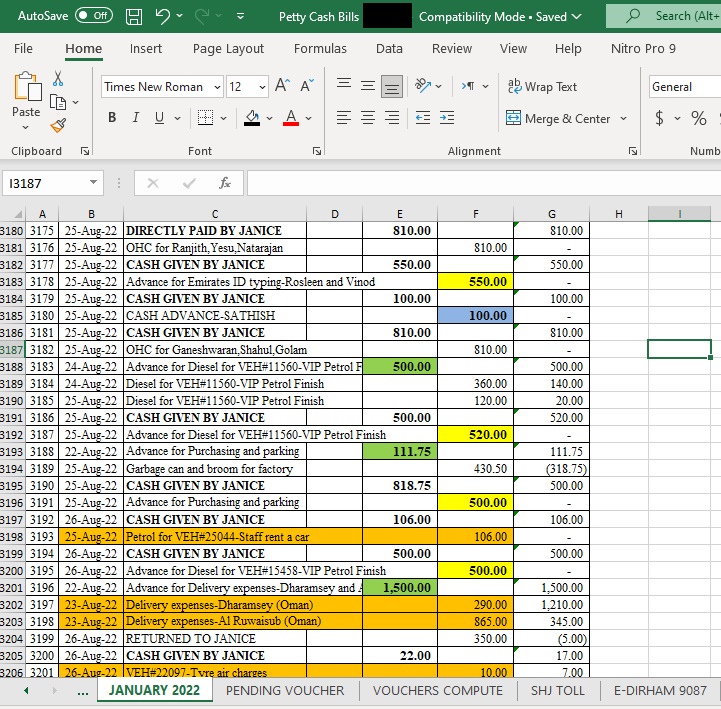Screen dimensions: 721x709
Task: Align text left
Action: (x=344, y=118)
